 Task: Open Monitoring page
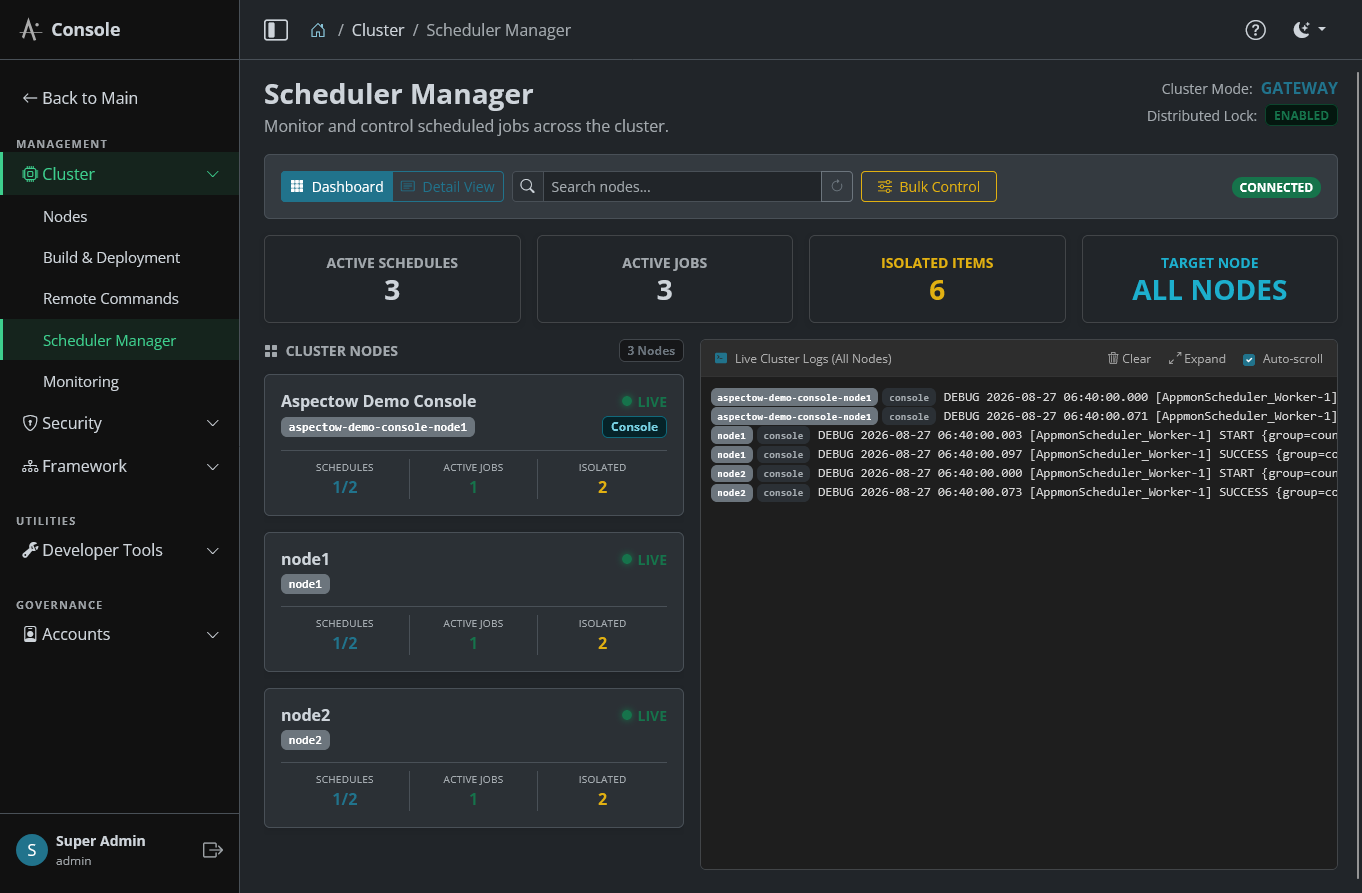point(81,381)
